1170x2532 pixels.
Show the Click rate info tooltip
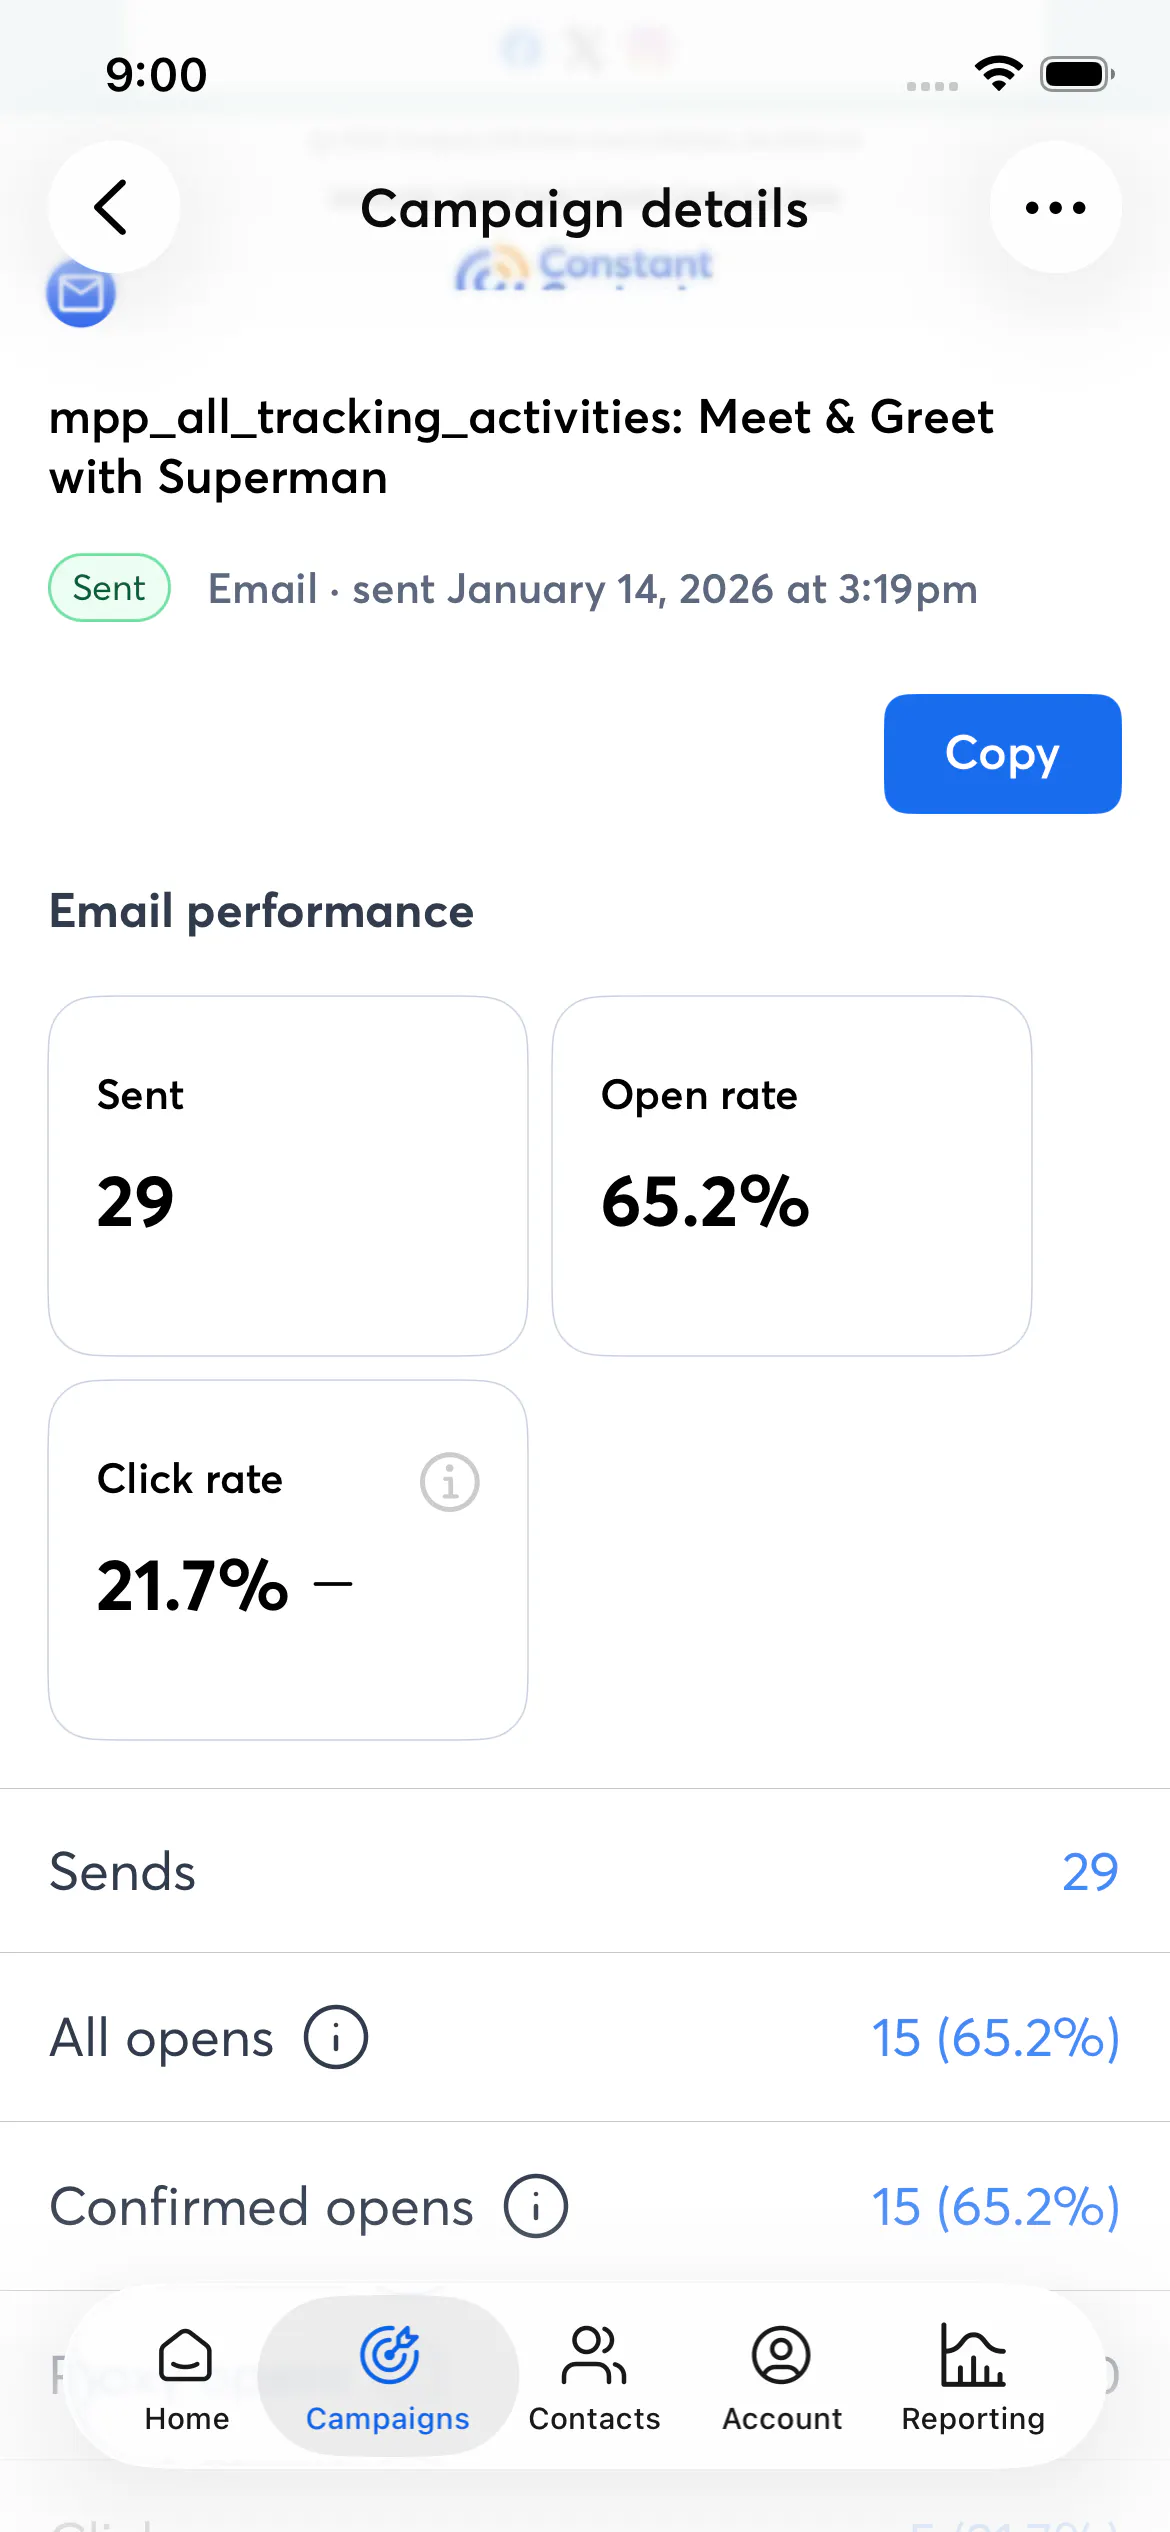tap(450, 1482)
